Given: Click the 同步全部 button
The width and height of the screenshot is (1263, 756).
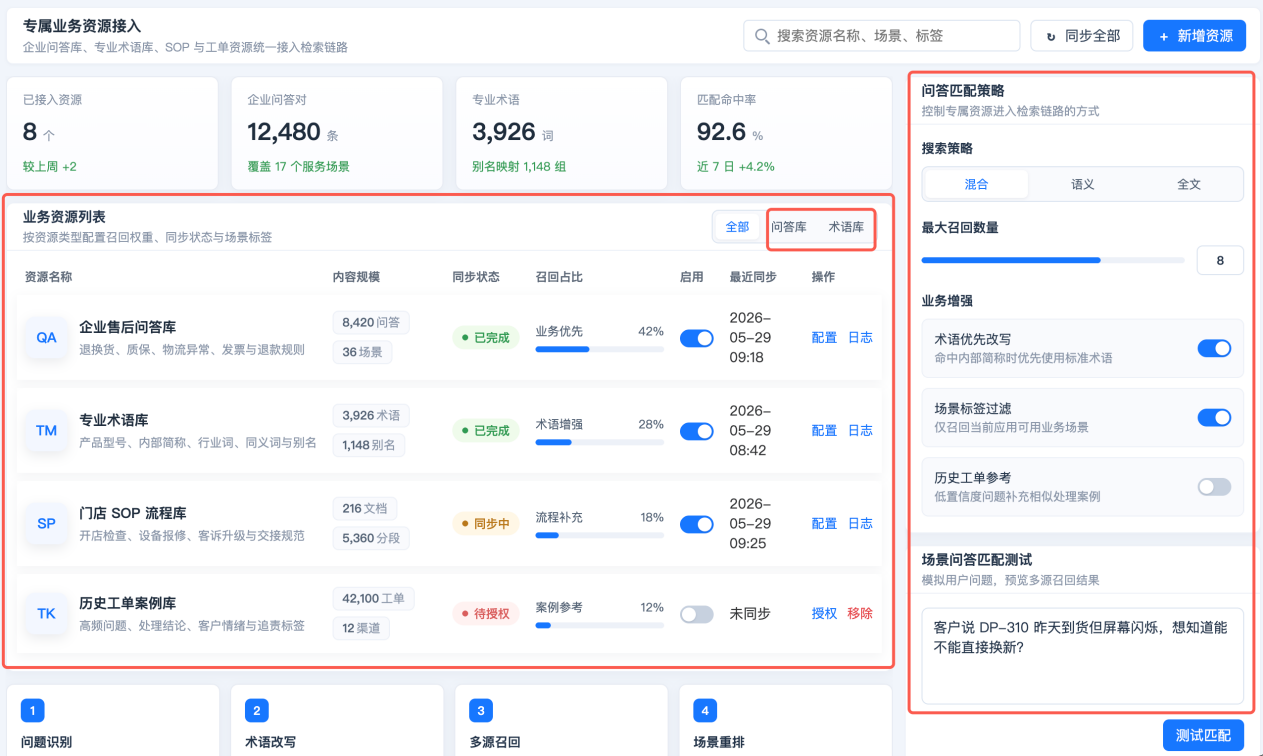Looking at the screenshot, I should (x=1081, y=35).
